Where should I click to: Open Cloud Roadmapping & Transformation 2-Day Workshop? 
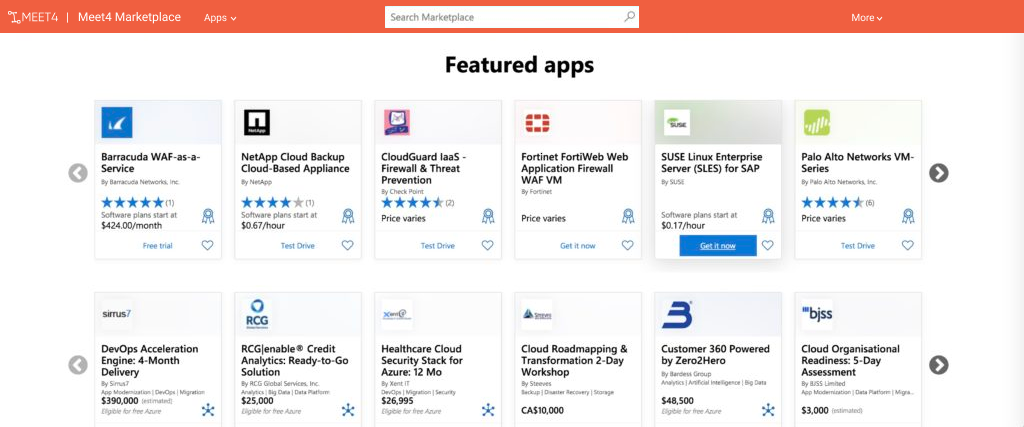pyautogui.click(x=574, y=360)
